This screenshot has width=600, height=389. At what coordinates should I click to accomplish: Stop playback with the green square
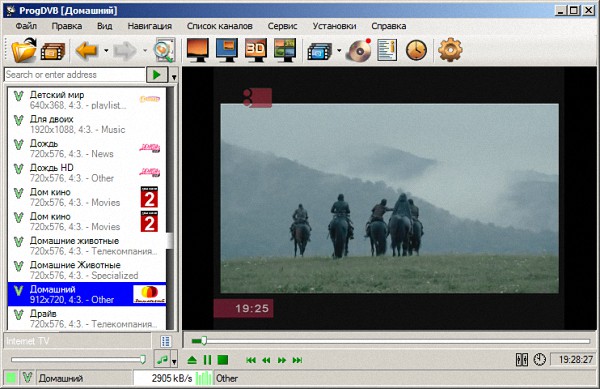click(x=223, y=360)
